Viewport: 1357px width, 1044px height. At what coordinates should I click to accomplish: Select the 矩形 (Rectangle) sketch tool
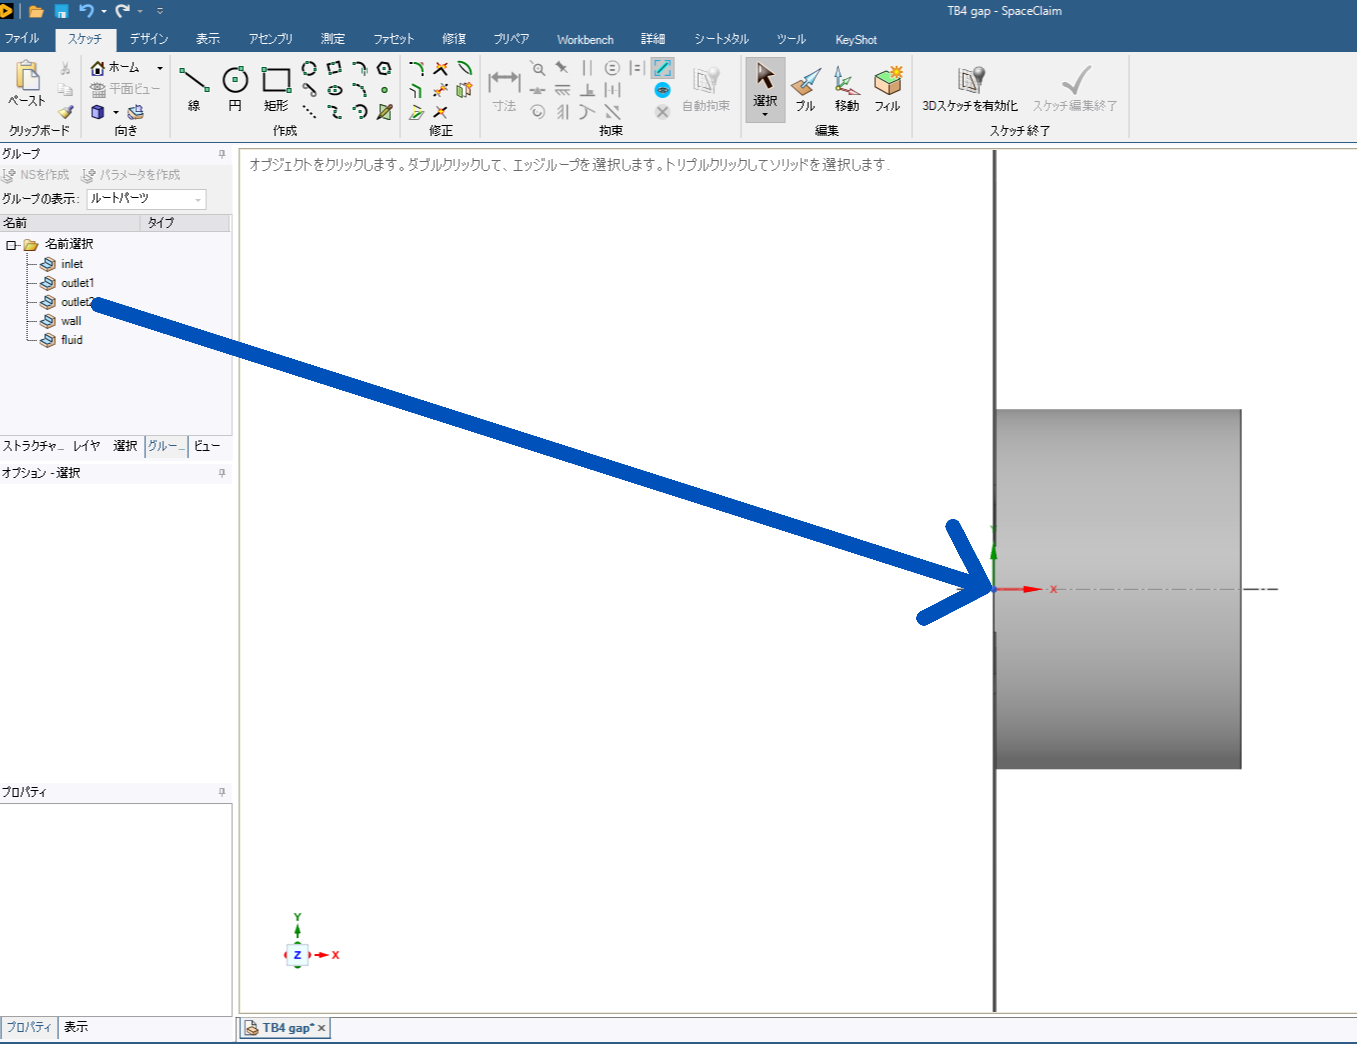pos(276,87)
